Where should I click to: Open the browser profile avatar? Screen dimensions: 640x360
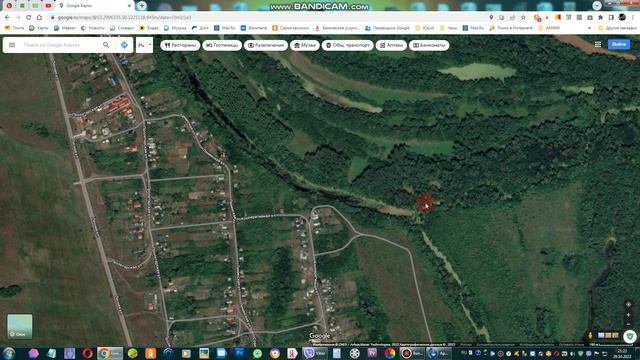click(x=622, y=17)
